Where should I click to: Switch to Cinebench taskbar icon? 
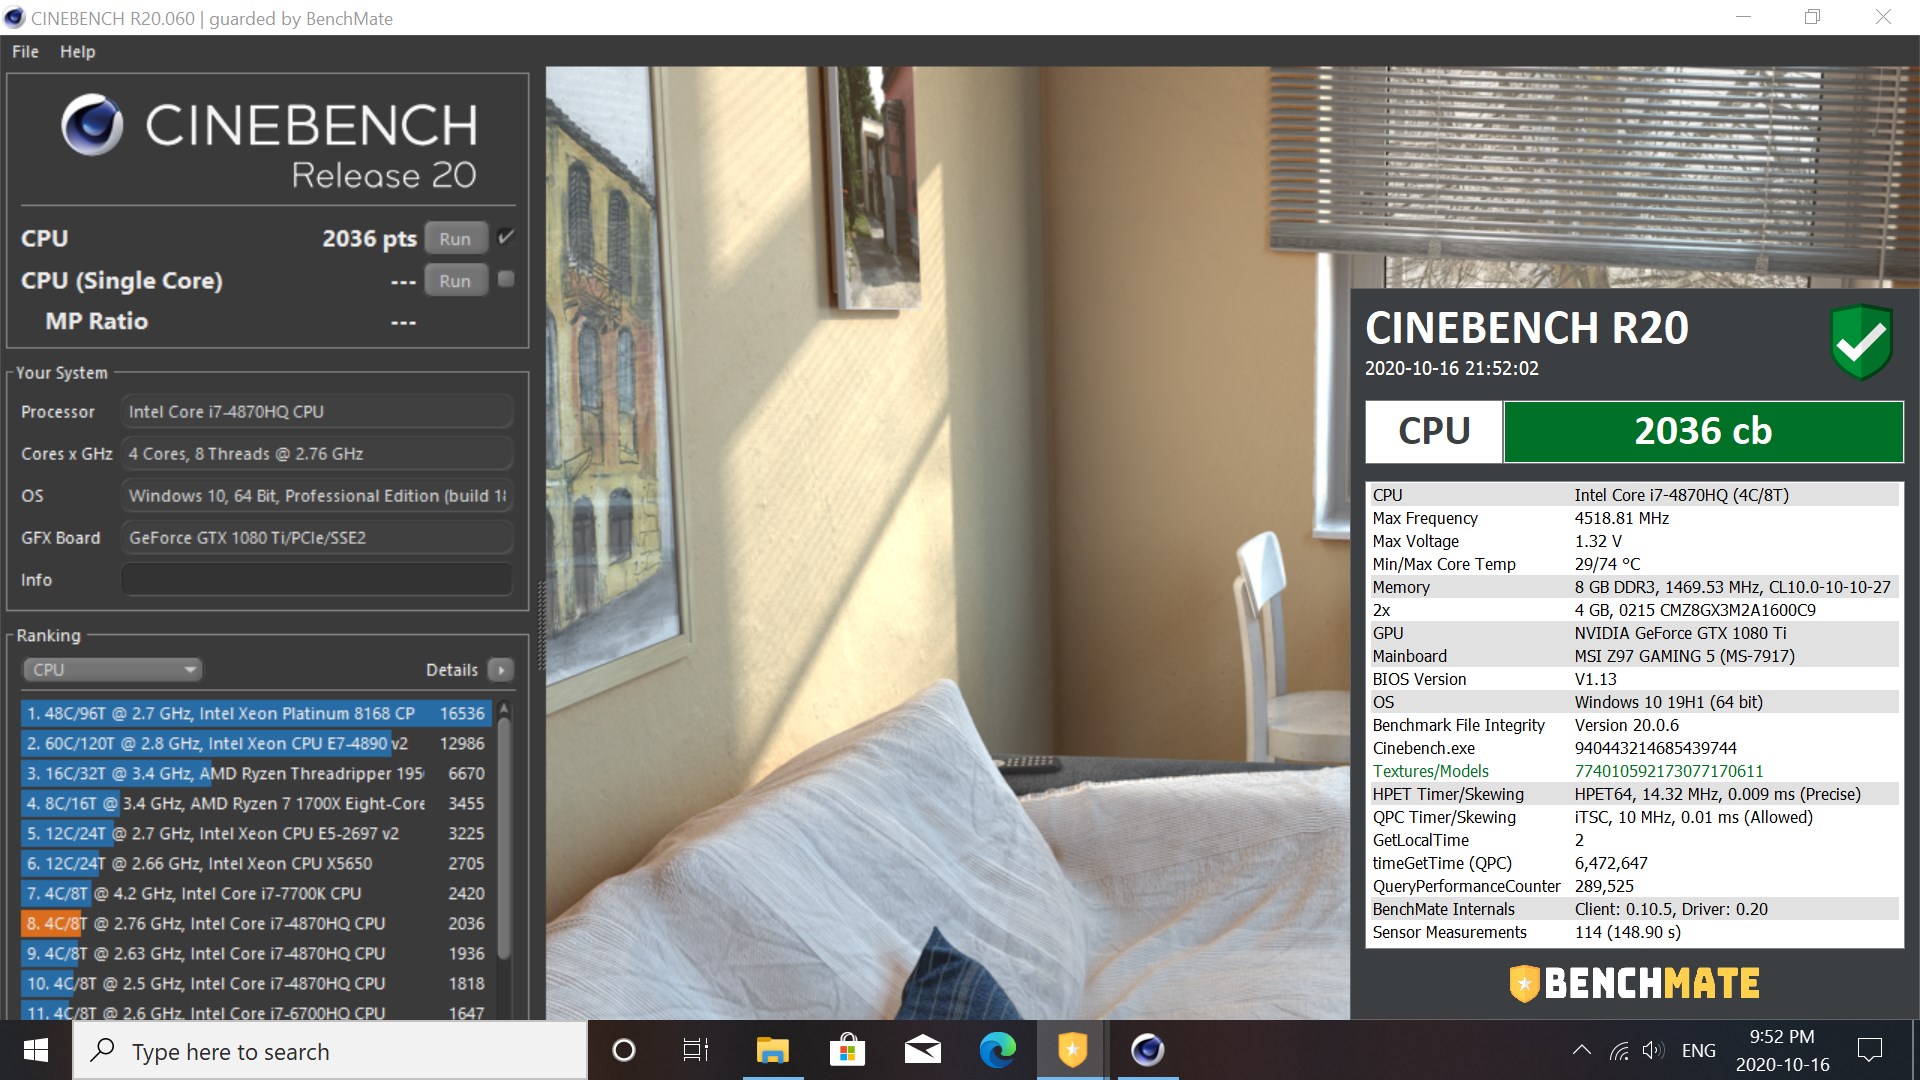pos(1147,1050)
